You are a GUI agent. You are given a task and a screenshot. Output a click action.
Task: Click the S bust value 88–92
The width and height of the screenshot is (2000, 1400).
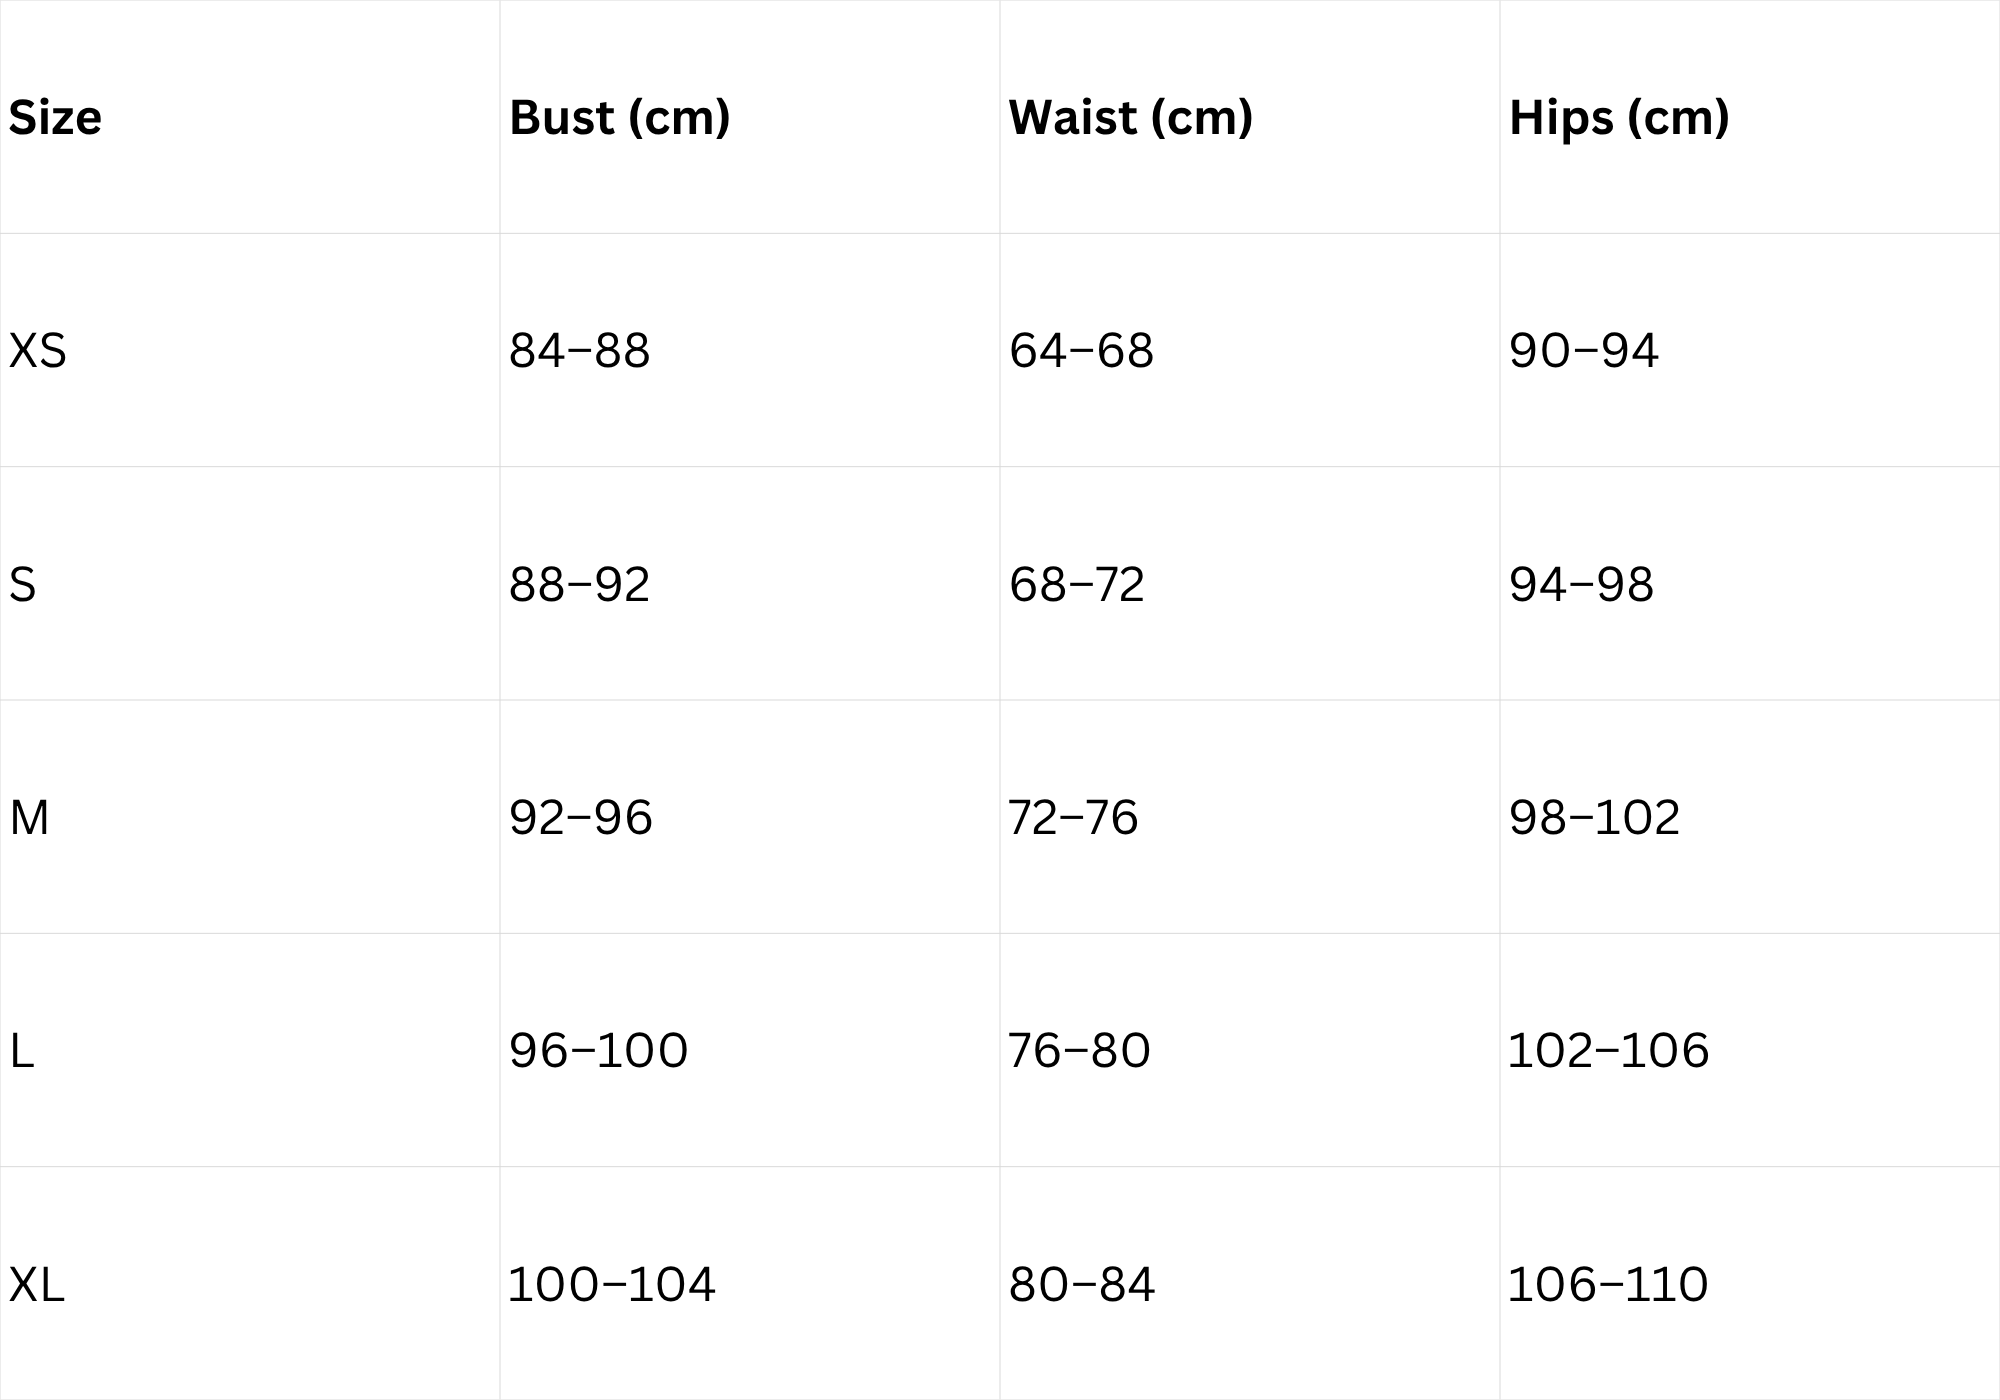(579, 585)
